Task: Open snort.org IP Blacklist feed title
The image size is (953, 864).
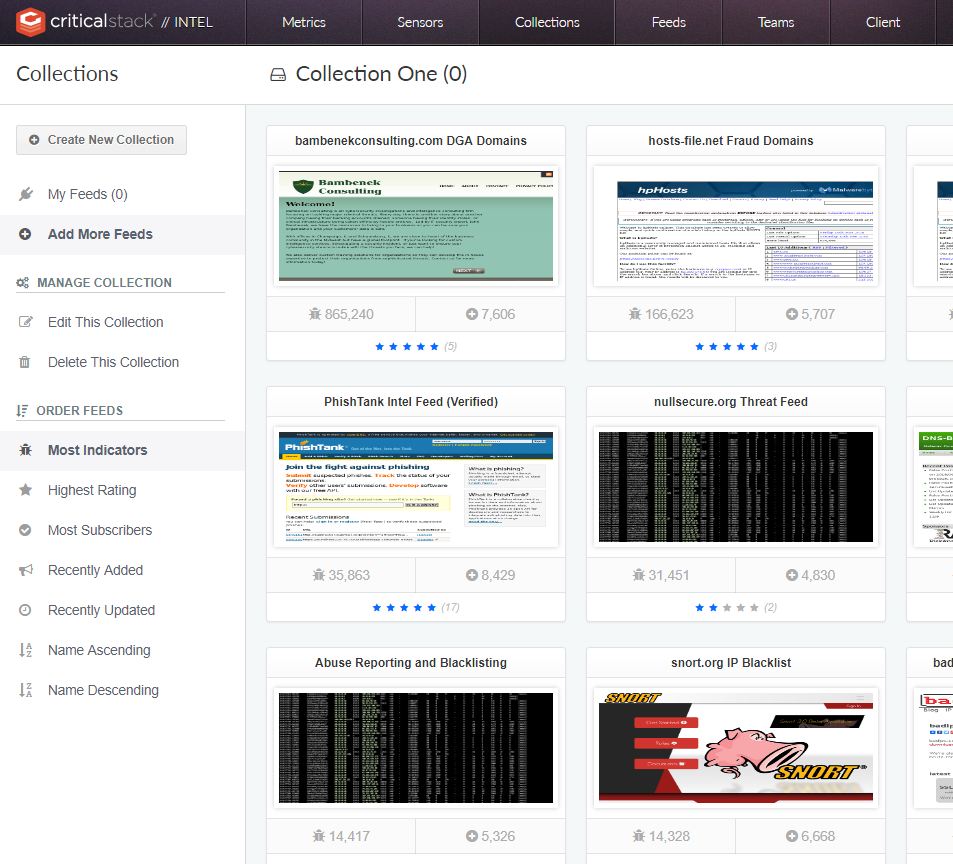Action: (731, 663)
